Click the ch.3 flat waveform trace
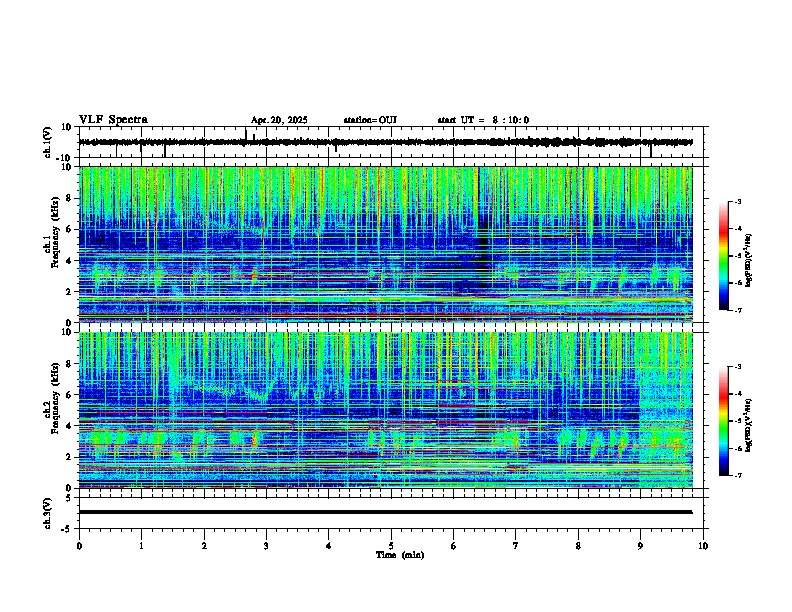The width and height of the screenshot is (792, 612). click(385, 512)
